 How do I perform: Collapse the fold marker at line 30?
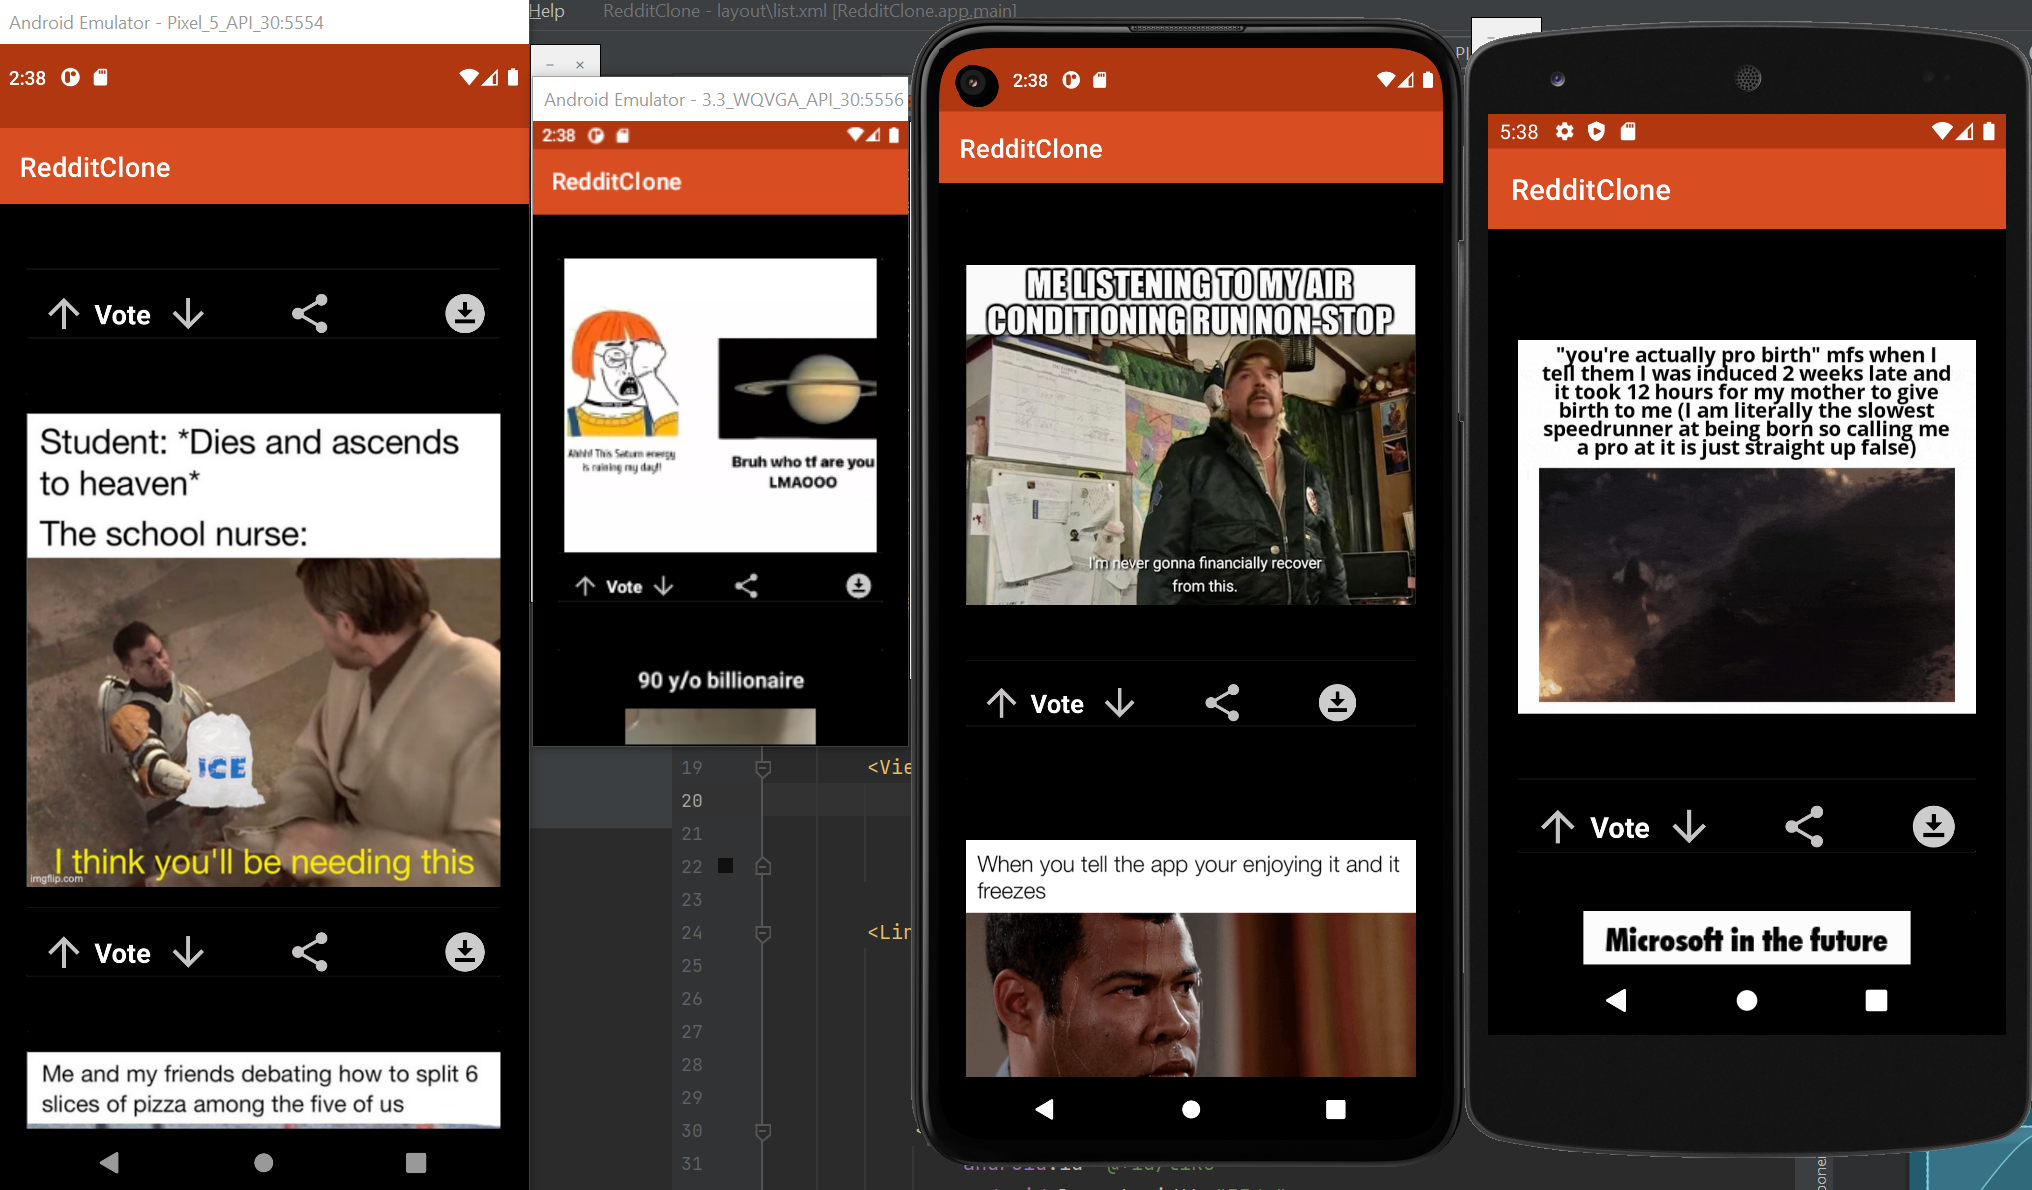coord(763,1131)
